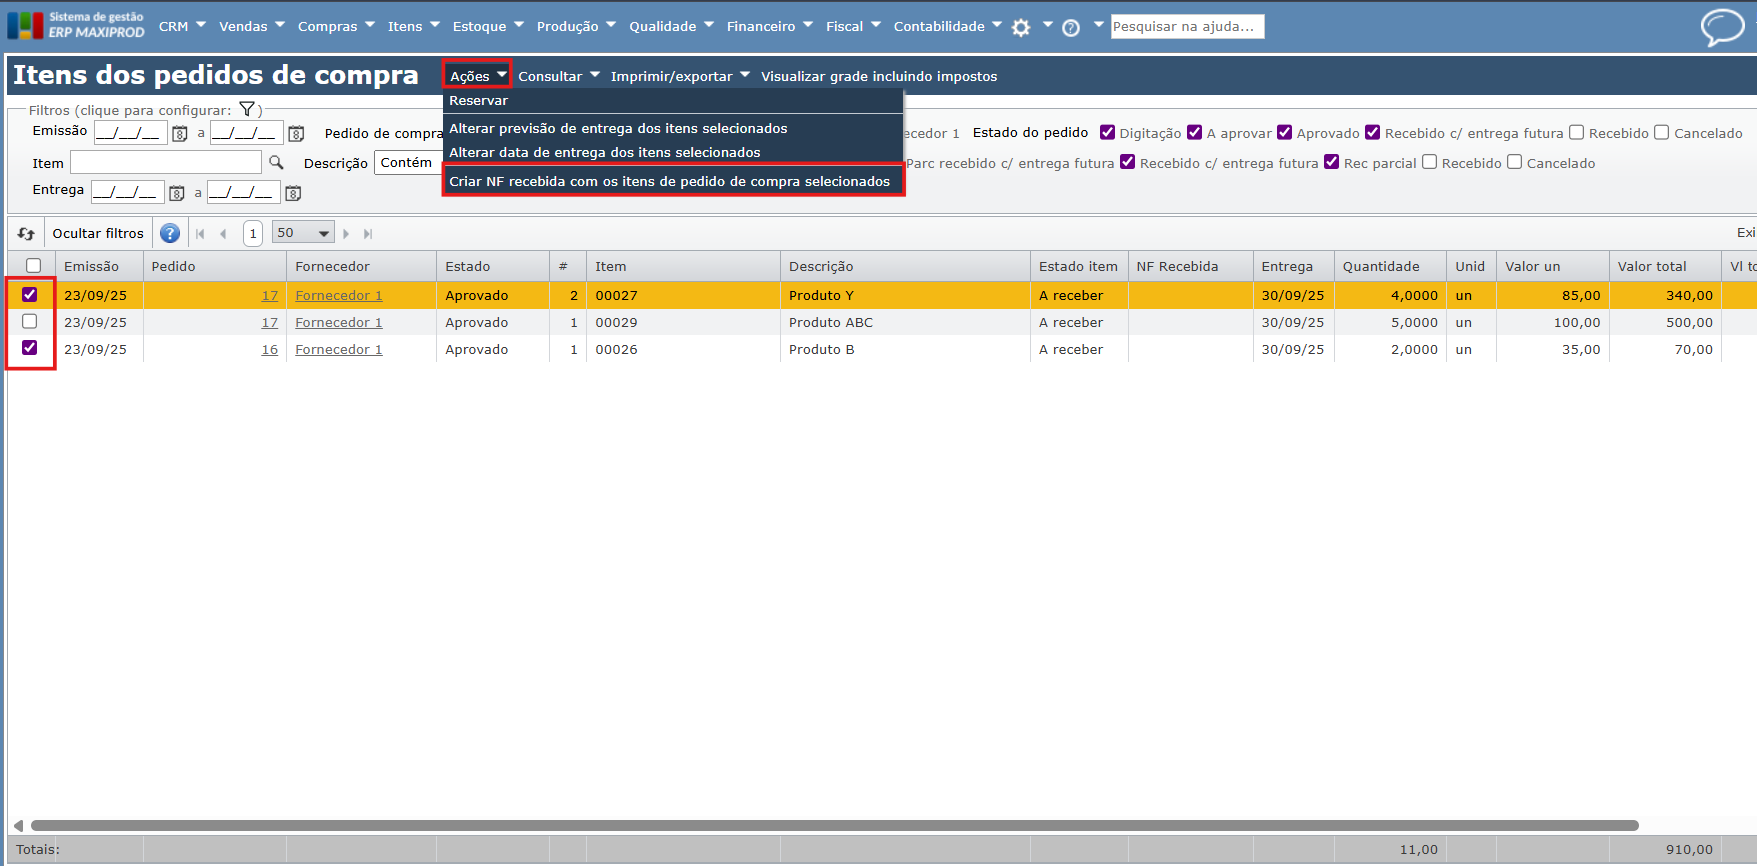Open calendar for Entrega end date
This screenshot has width=1757, height=866.
[293, 193]
